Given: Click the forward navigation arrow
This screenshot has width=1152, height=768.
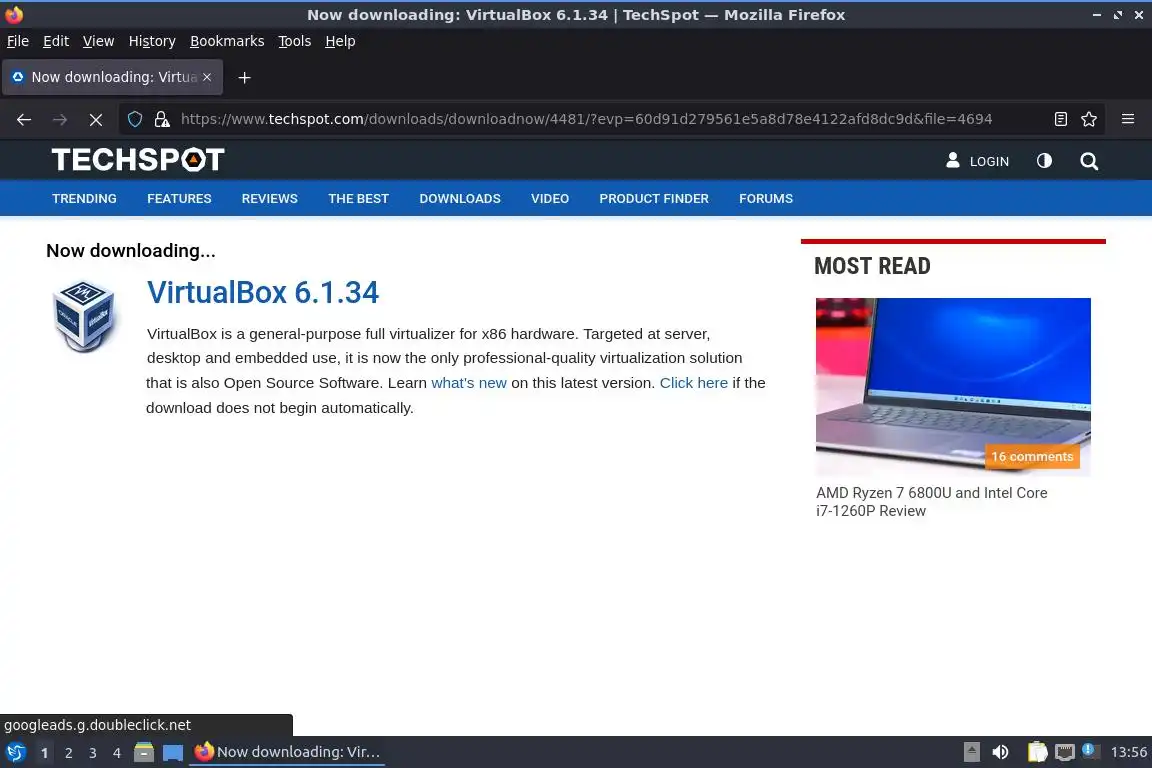Looking at the screenshot, I should pos(60,119).
